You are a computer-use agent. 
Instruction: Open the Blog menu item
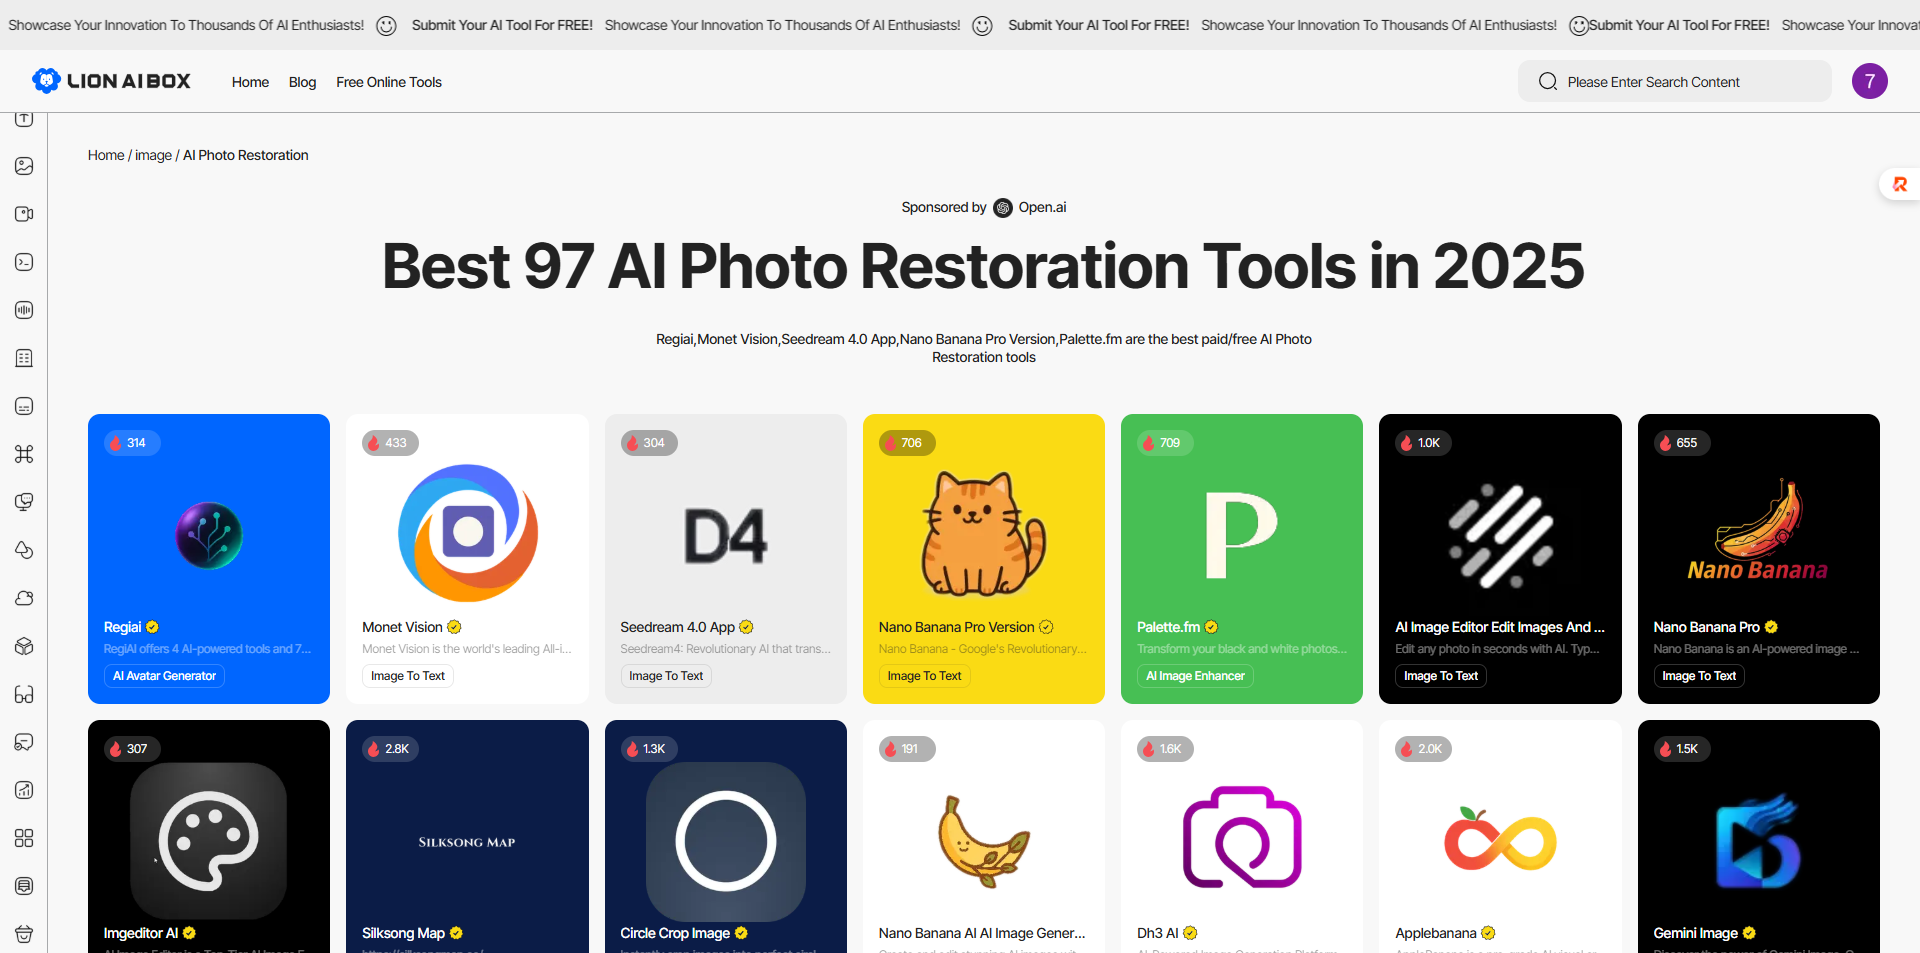[x=302, y=82]
